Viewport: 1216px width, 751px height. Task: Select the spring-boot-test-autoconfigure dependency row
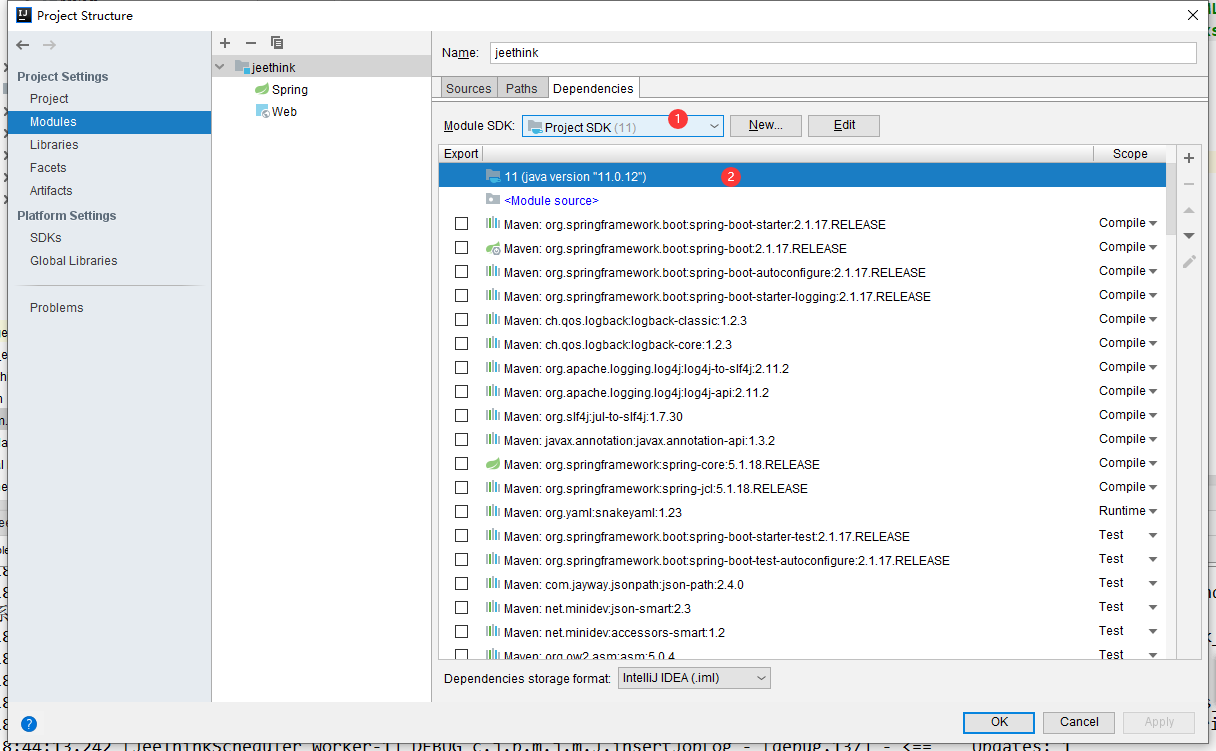pos(802,560)
